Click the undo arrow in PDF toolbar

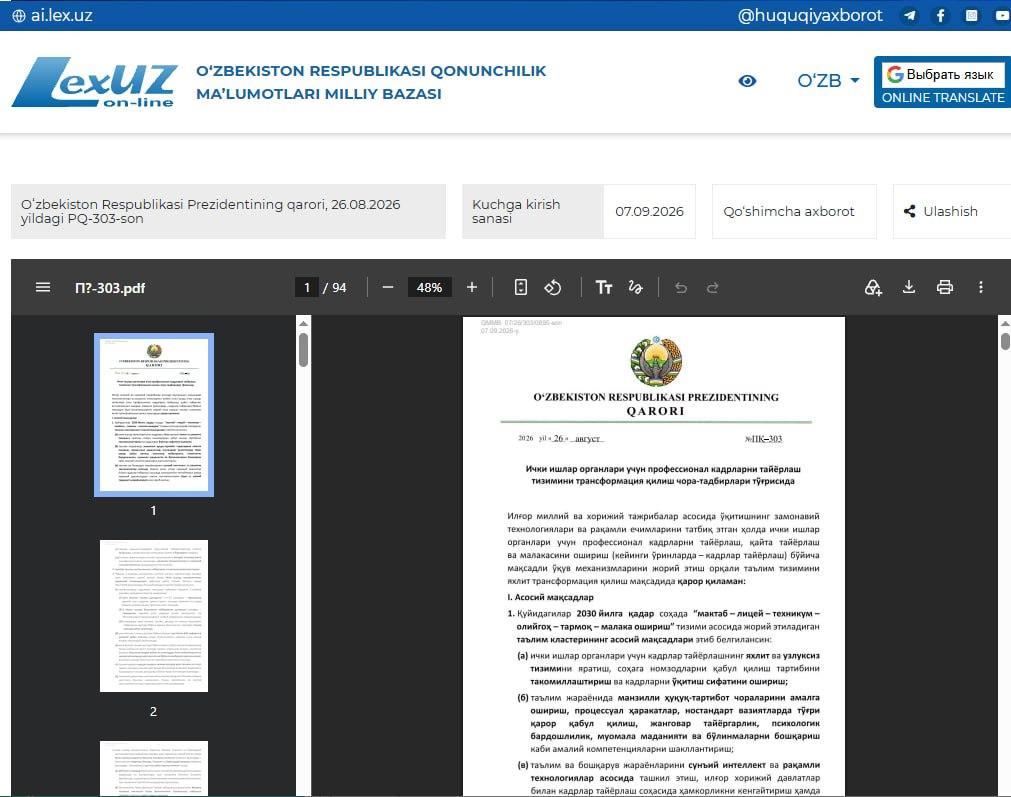681,288
